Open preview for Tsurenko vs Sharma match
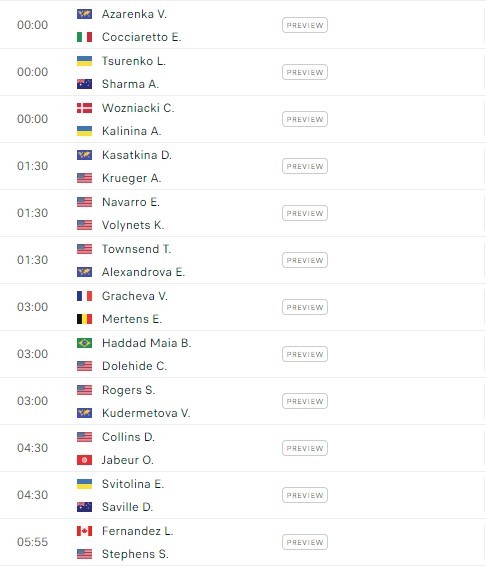This screenshot has height=570, width=486. click(305, 72)
